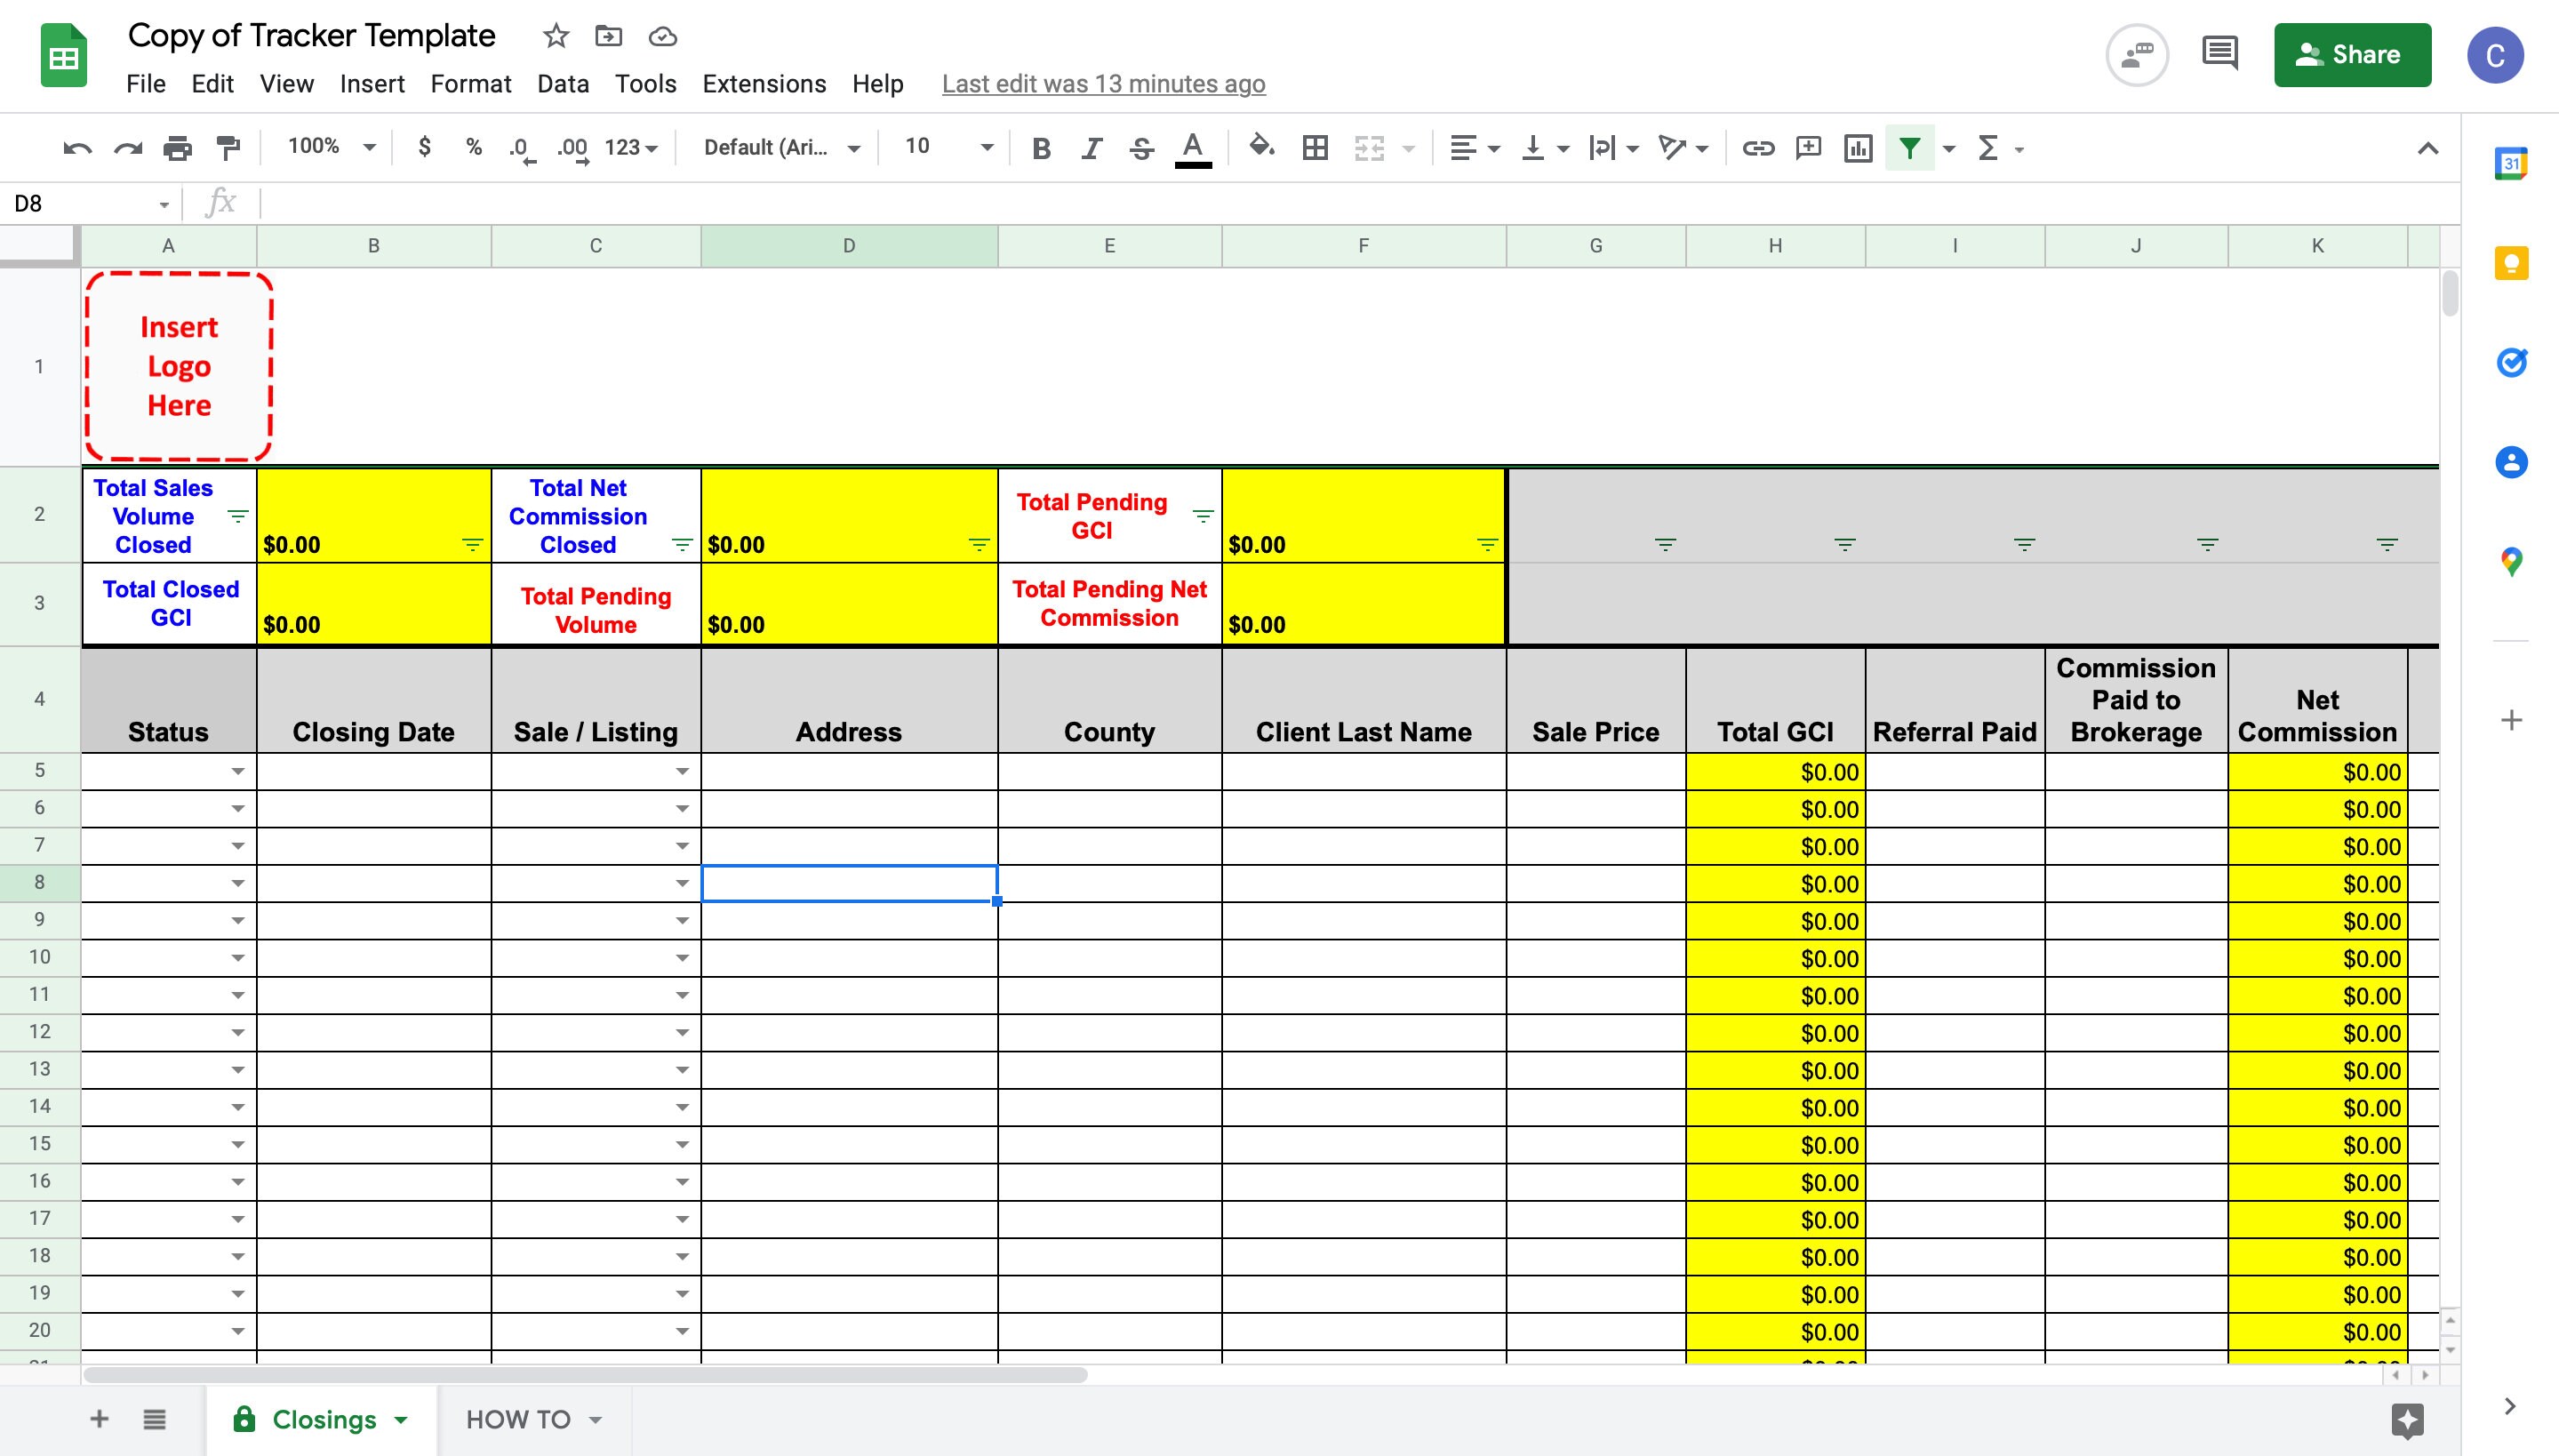2559x1456 pixels.
Task: Open the Closings sheet tab menu
Action: [x=401, y=1419]
